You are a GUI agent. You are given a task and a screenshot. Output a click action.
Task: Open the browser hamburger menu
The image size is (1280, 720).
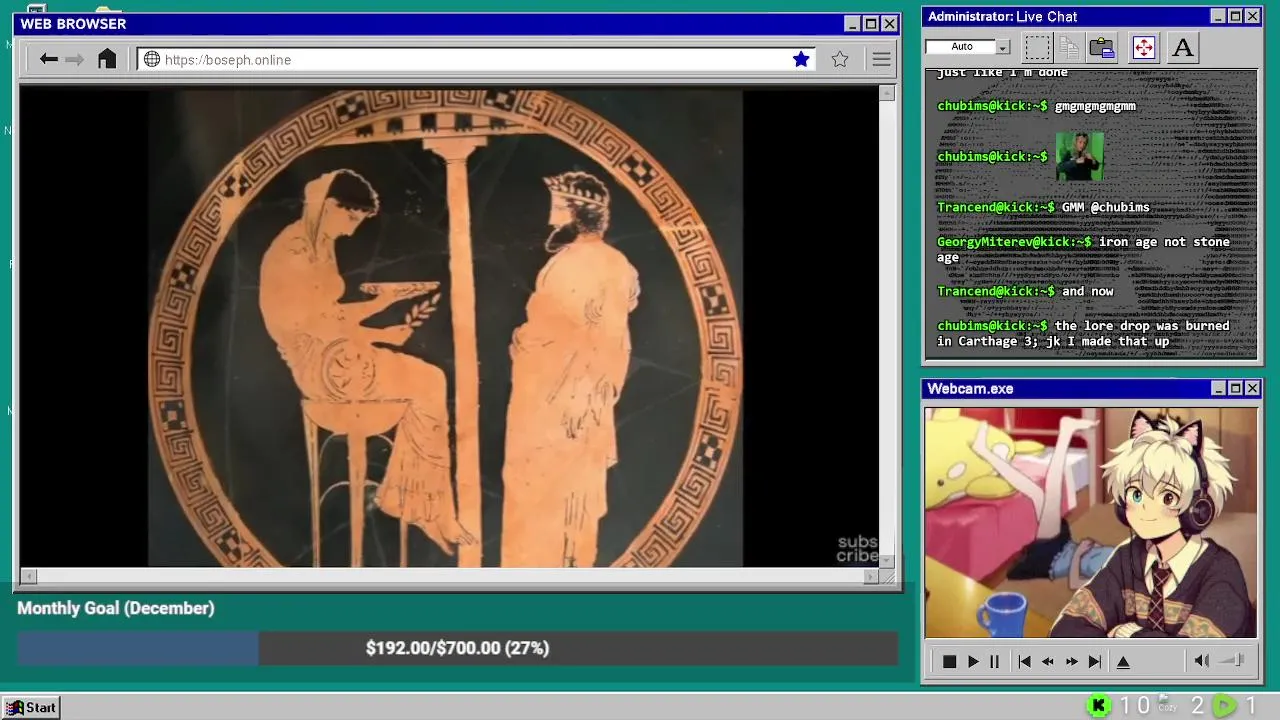click(x=881, y=59)
